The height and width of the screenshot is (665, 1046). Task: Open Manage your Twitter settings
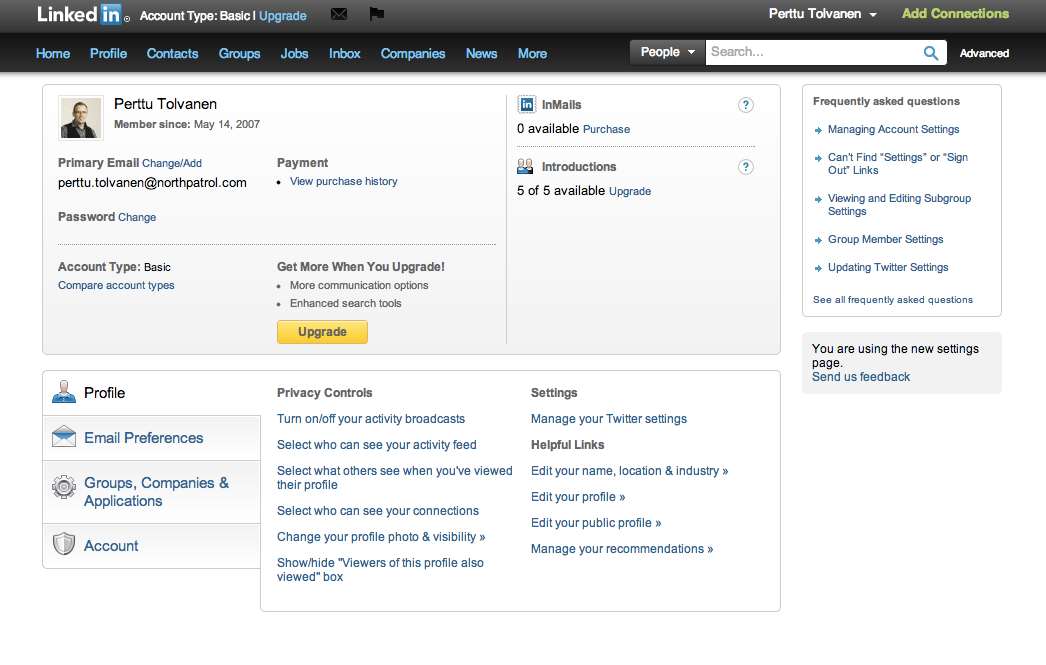608,419
